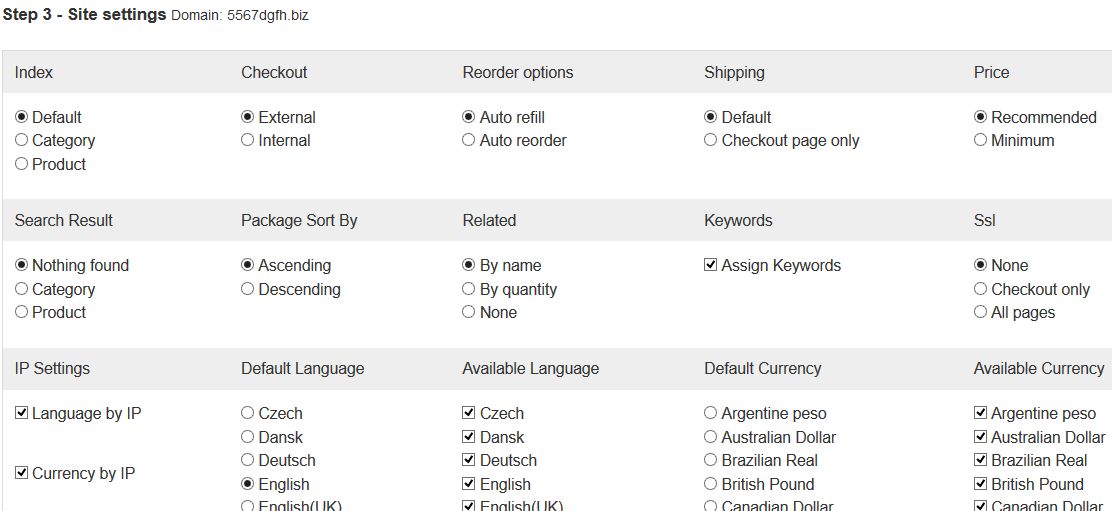Choose Internal checkout option

247,140
